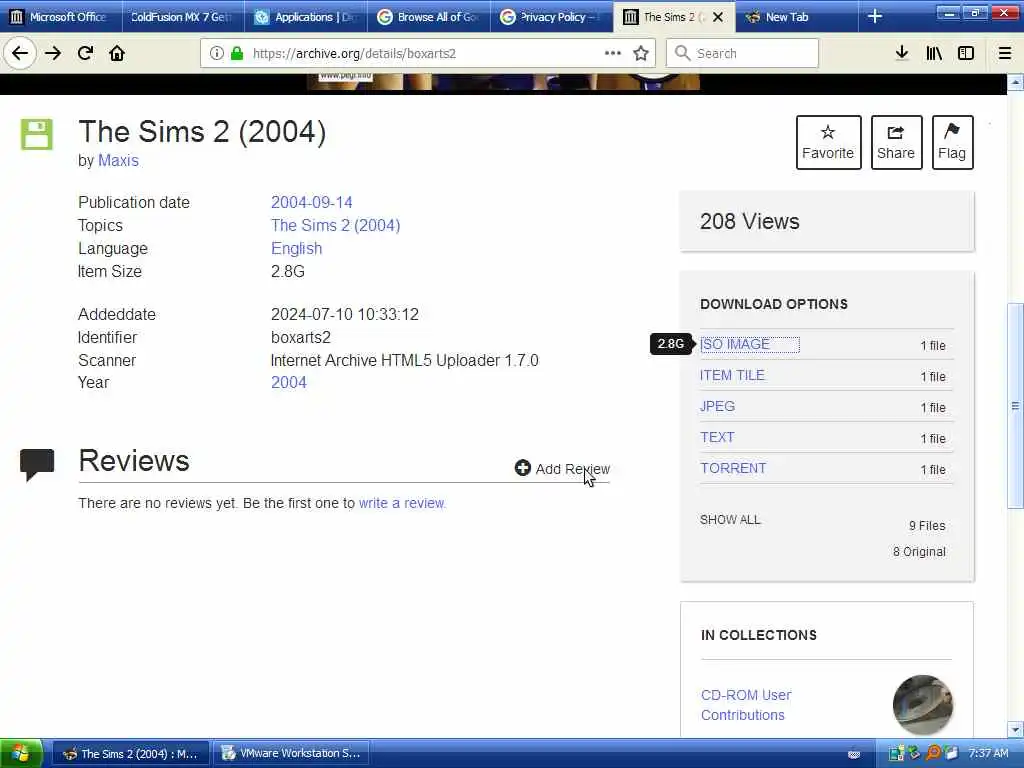Viewport: 1024px width, 768px height.
Task: Download the TEXT file
Action: (x=717, y=438)
